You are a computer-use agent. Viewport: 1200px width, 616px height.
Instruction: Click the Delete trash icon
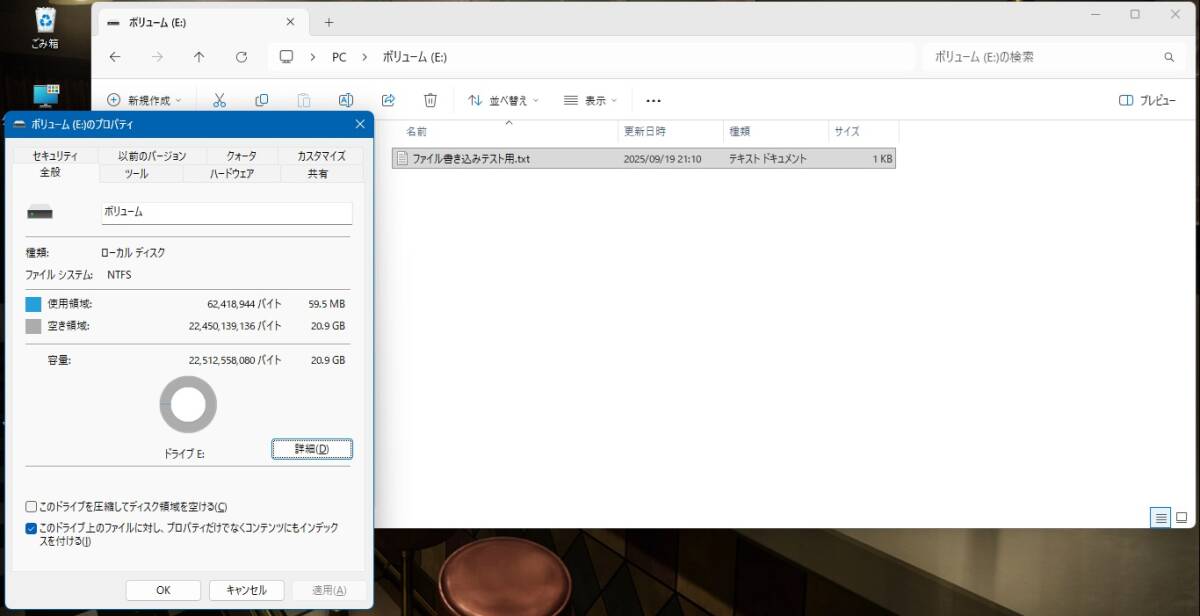tap(430, 100)
